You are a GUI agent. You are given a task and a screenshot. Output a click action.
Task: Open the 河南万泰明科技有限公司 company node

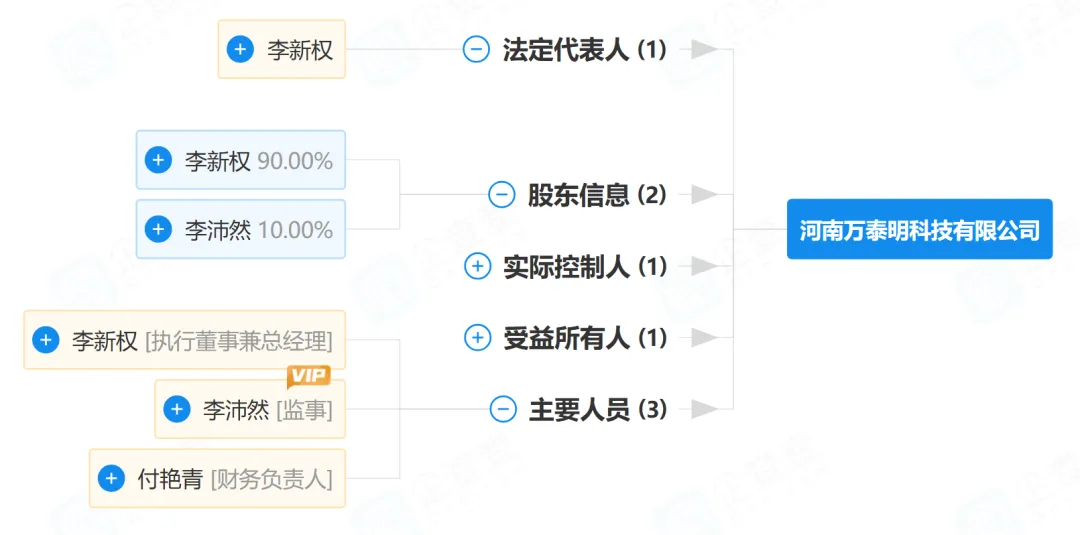point(919,229)
